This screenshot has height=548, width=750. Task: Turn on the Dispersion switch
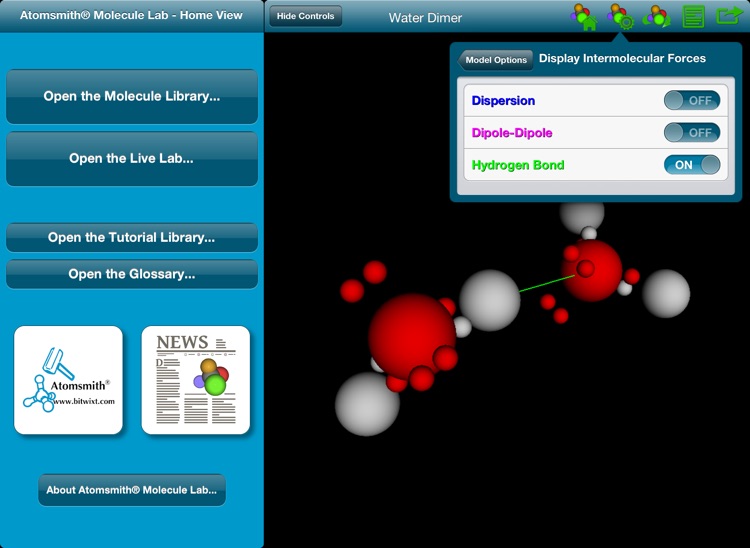click(692, 100)
